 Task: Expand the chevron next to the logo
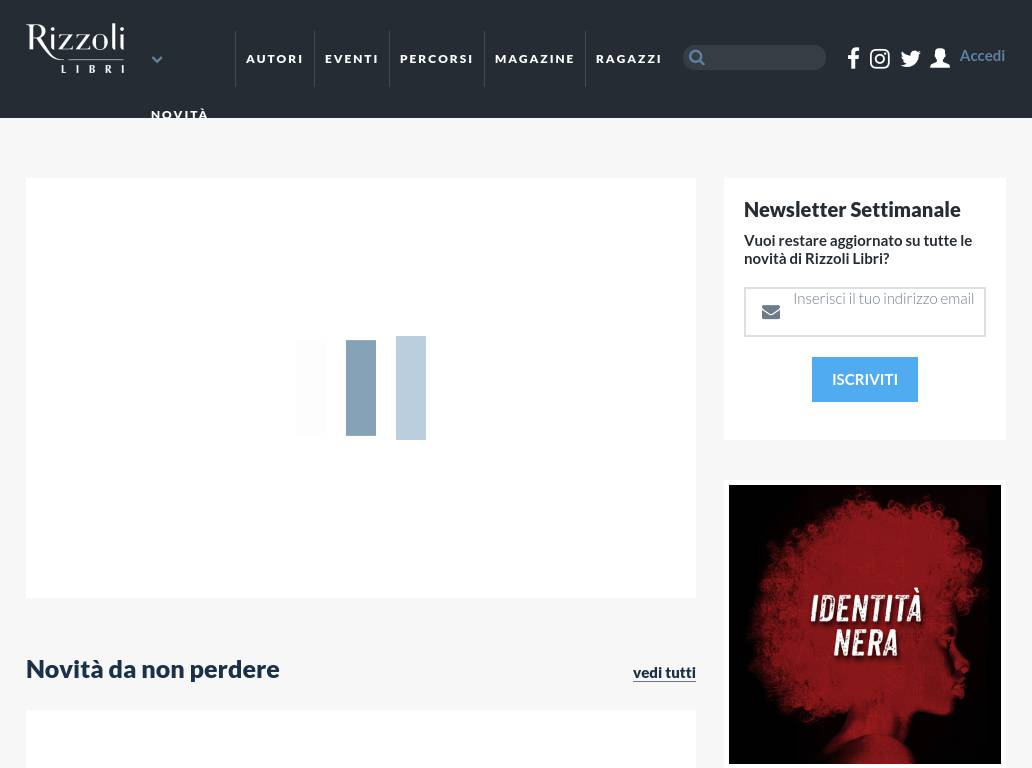pyautogui.click(x=157, y=60)
